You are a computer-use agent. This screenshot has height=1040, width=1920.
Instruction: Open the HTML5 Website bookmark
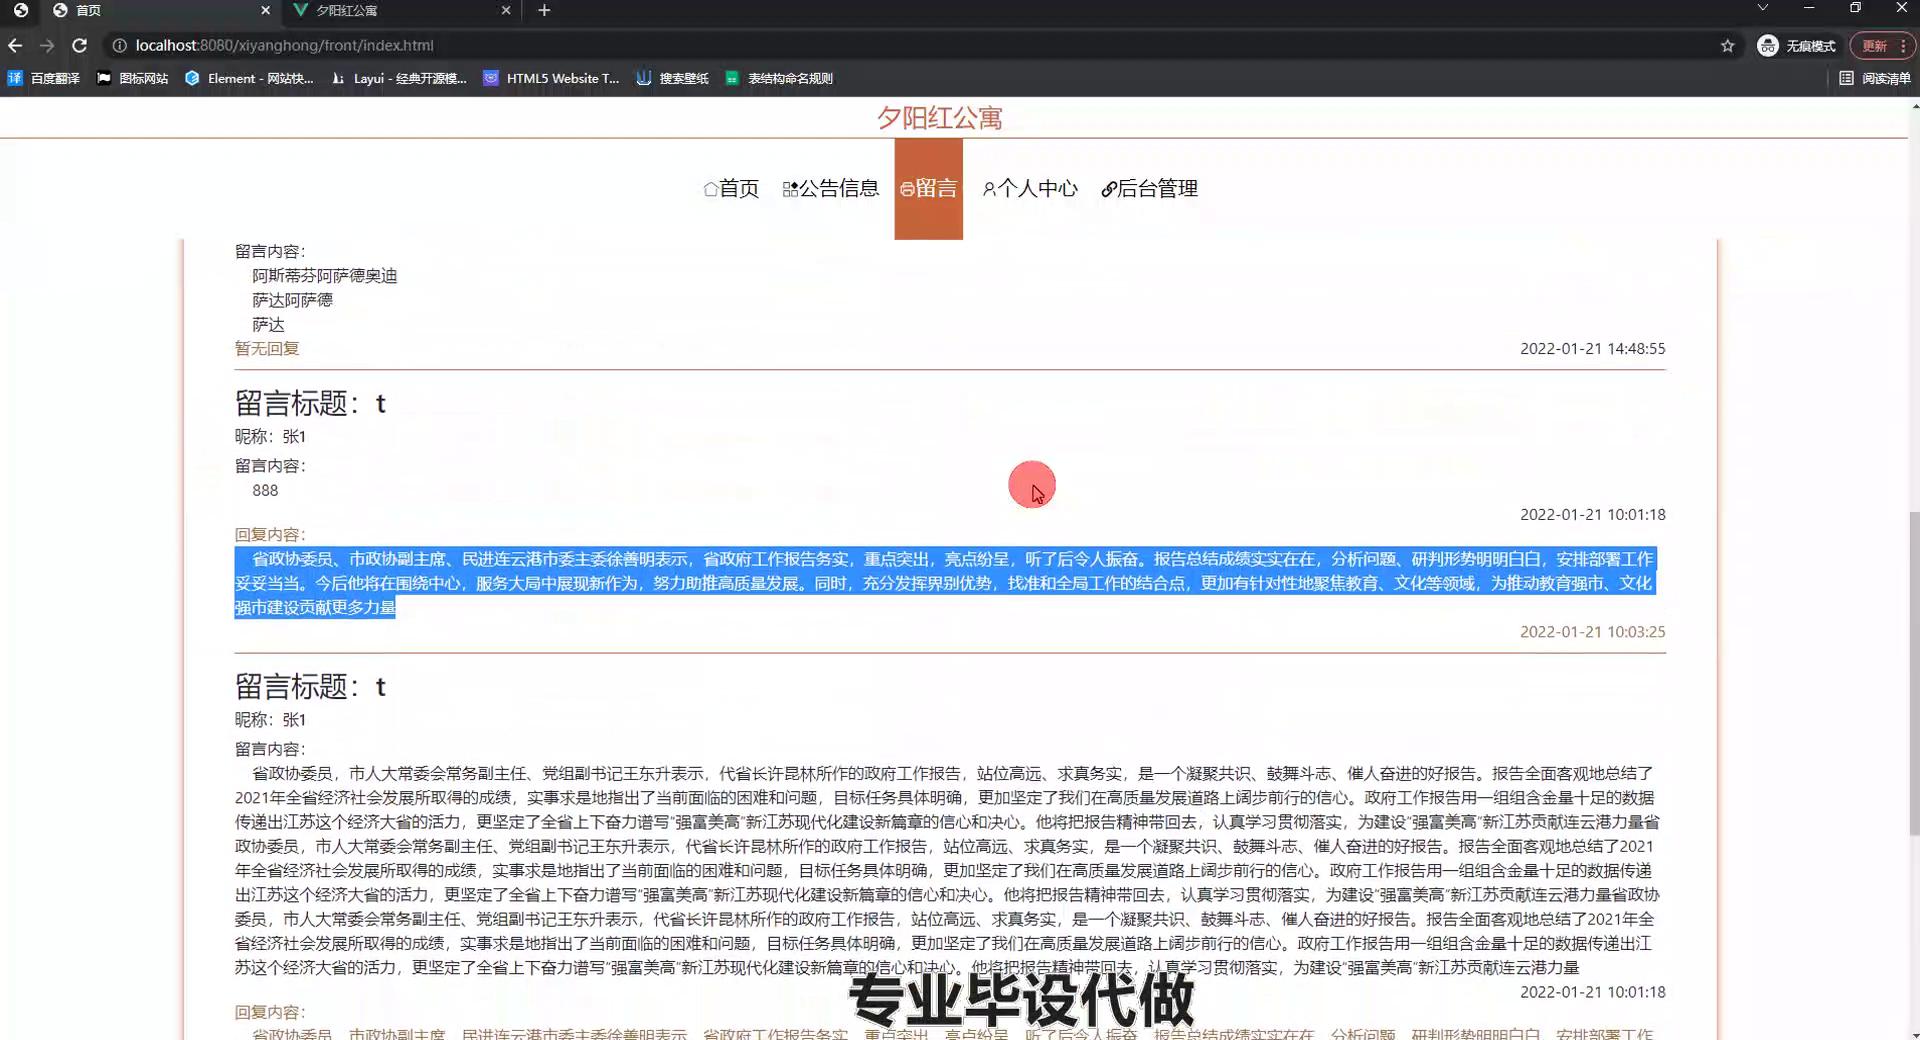[x=551, y=78]
